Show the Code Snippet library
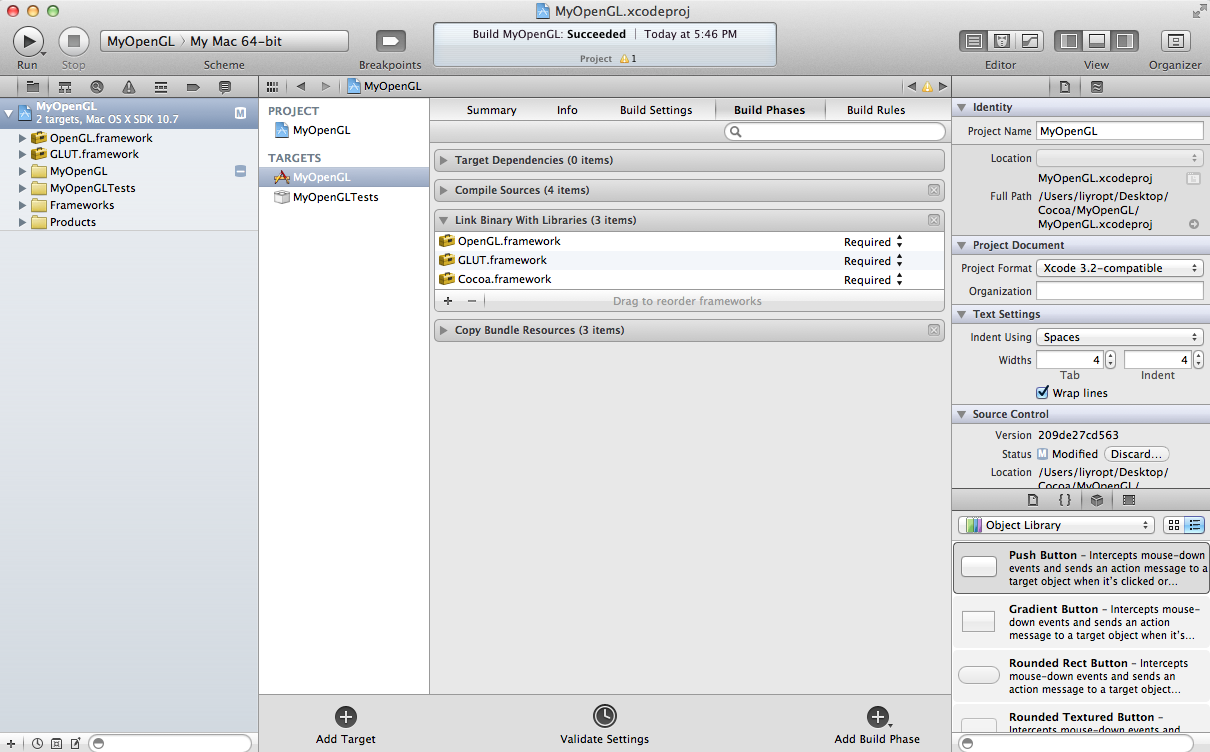This screenshot has width=1210, height=752. click(x=1065, y=500)
